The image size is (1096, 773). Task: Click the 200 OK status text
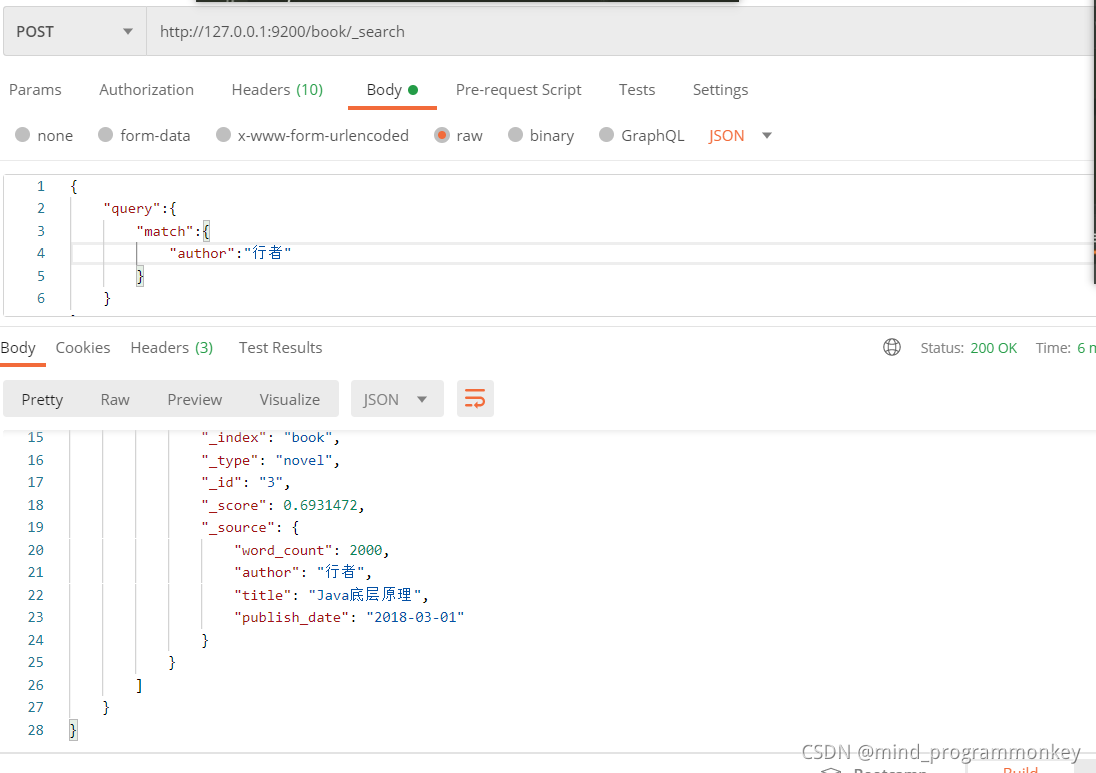[993, 348]
